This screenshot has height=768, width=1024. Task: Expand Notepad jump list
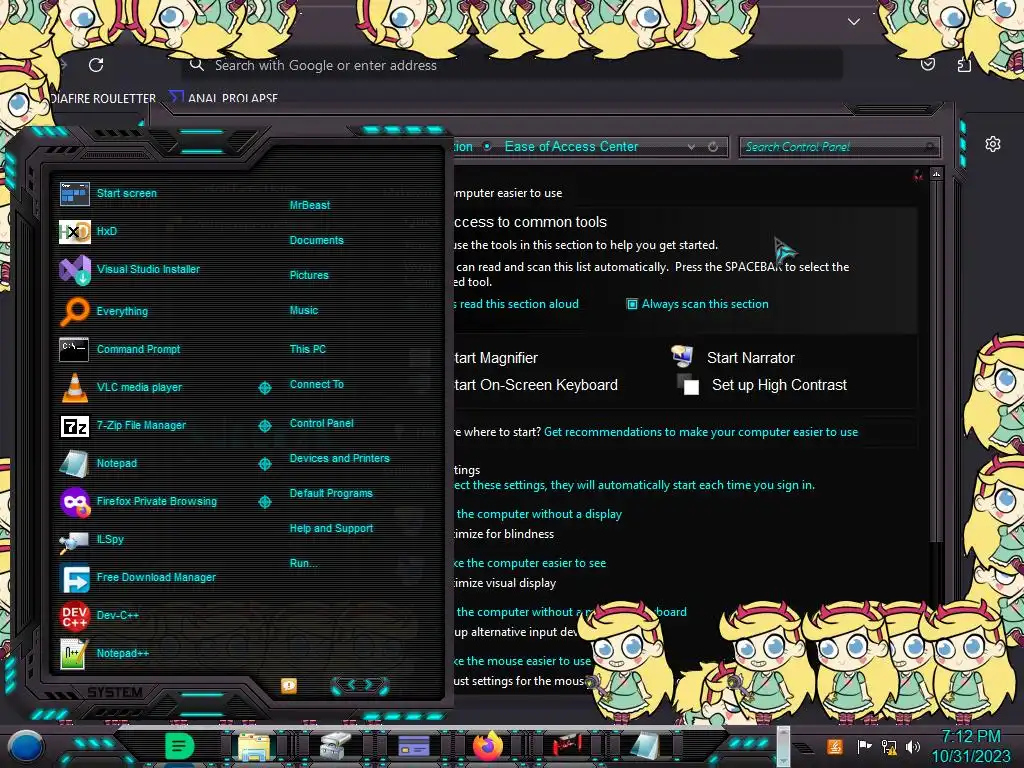coord(264,464)
